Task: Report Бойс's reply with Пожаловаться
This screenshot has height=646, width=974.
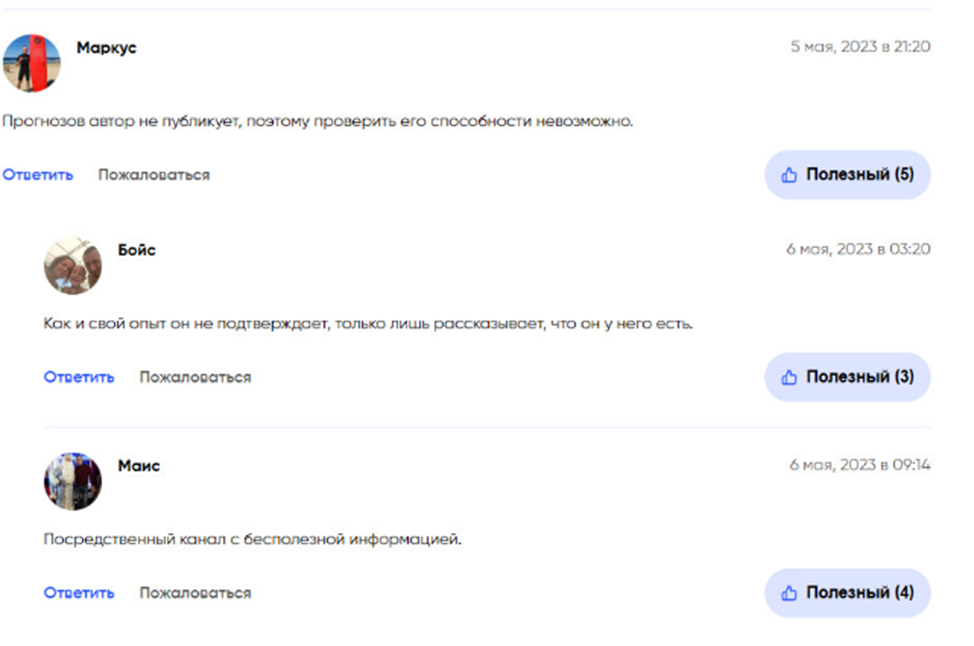Action: pos(195,377)
